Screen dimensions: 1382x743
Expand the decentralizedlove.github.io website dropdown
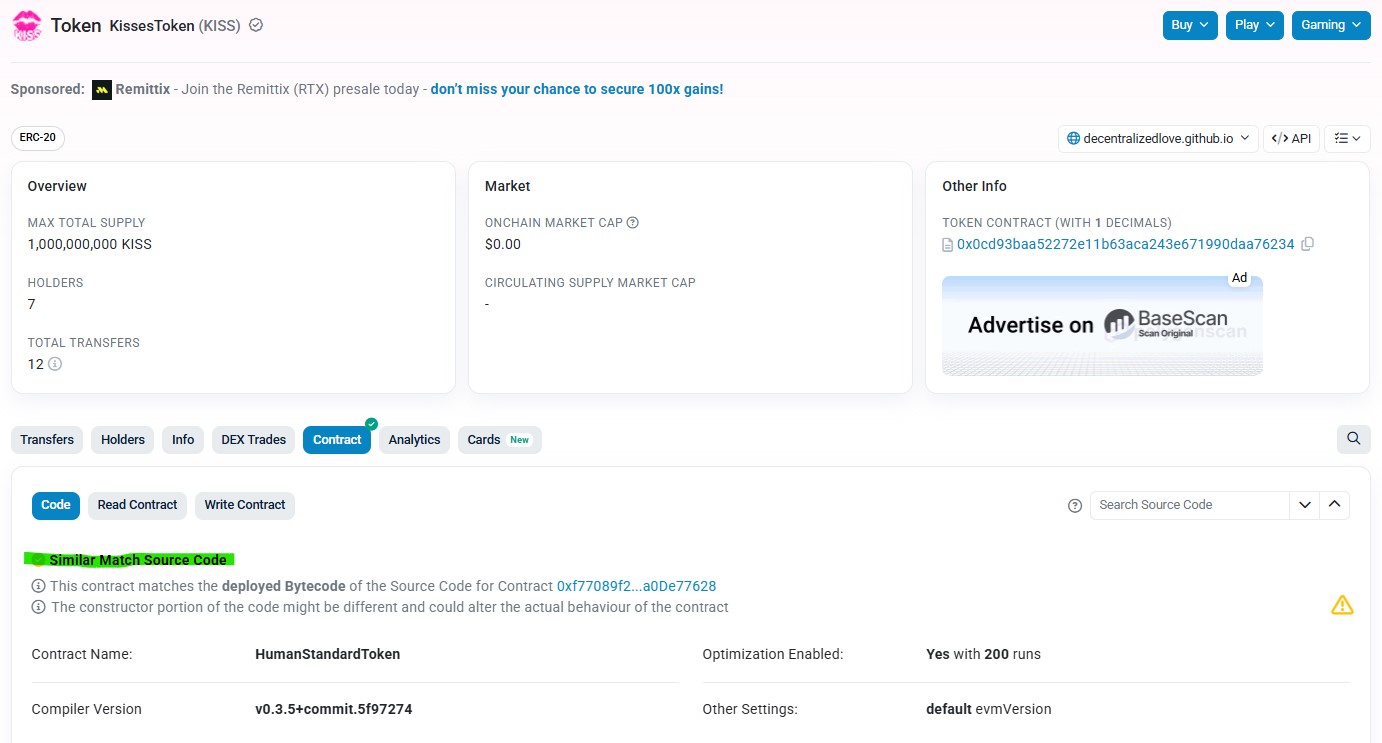pyautogui.click(x=1158, y=139)
